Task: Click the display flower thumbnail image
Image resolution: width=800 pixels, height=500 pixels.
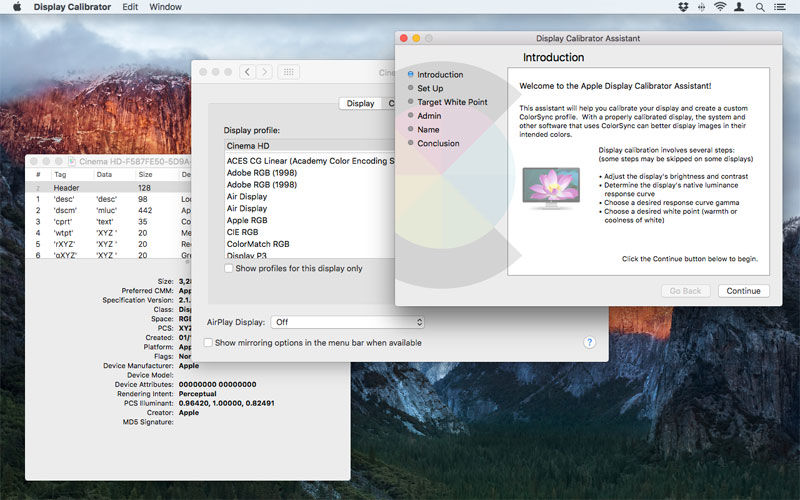Action: pyautogui.click(x=551, y=188)
